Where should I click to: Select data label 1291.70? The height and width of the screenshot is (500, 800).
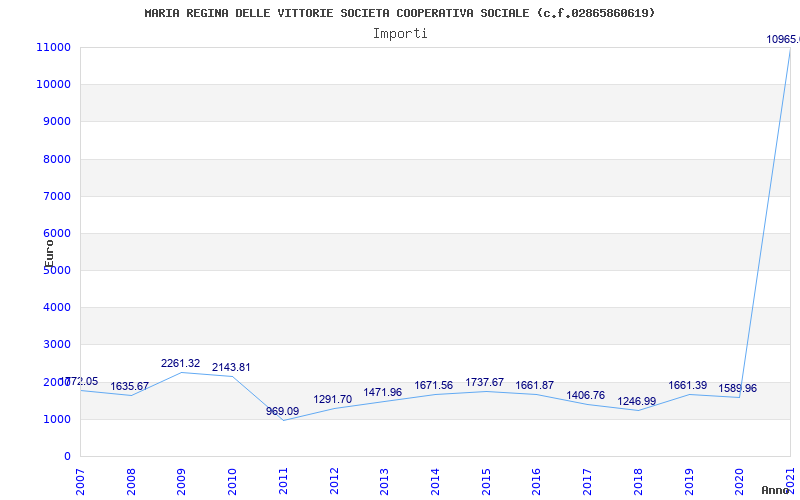(x=333, y=399)
